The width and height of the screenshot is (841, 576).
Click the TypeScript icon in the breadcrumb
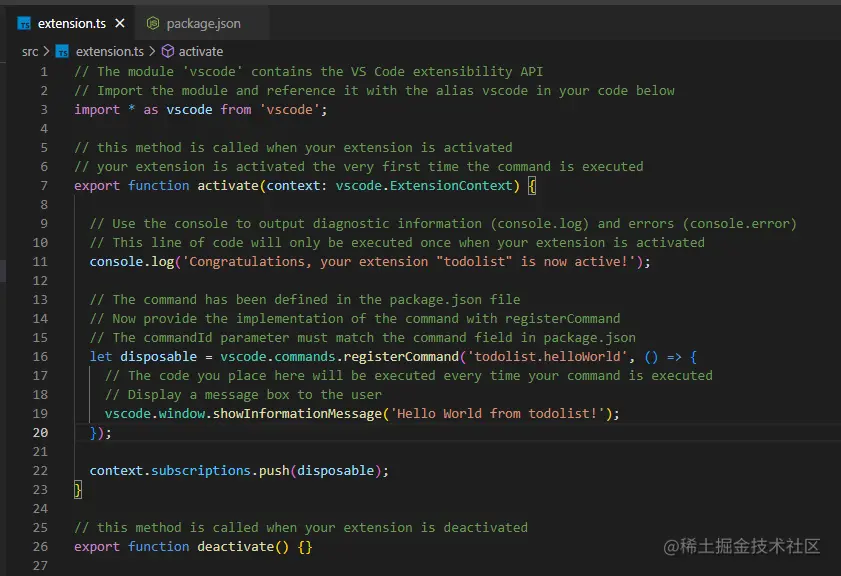pos(62,51)
